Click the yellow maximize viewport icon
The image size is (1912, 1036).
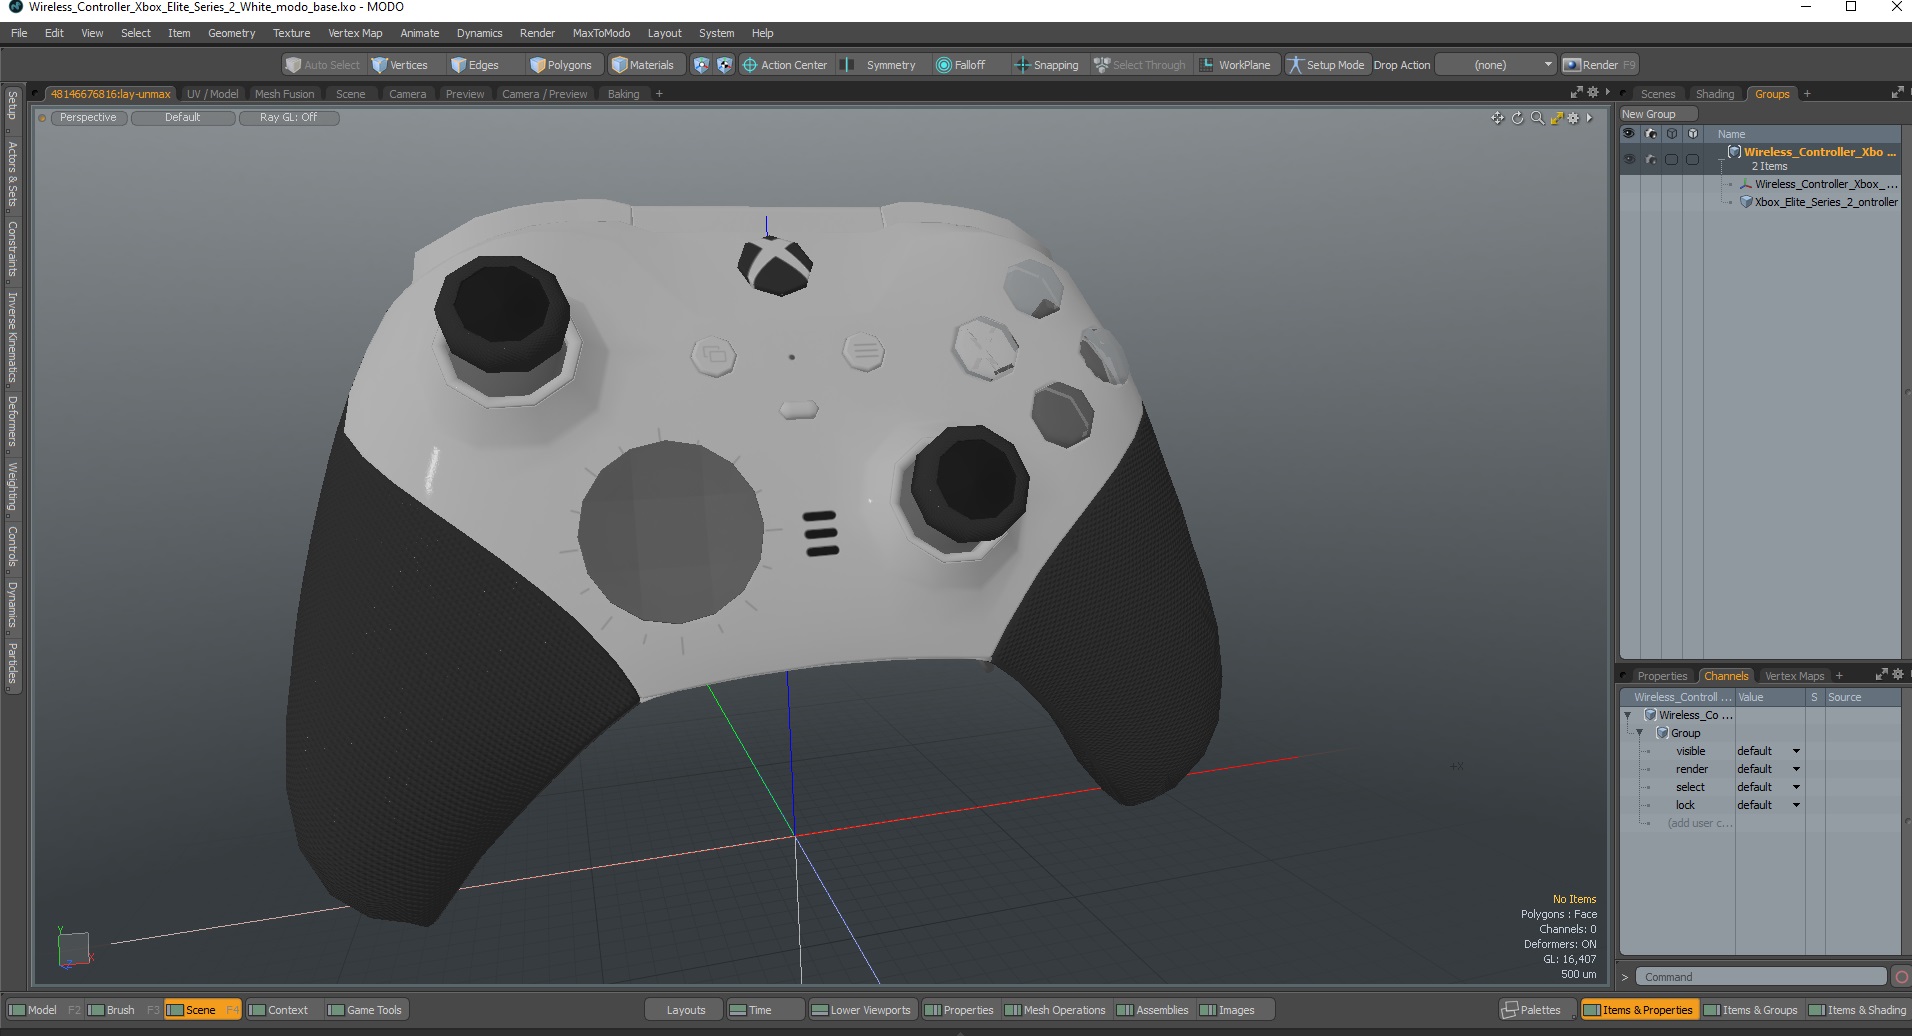coord(1556,118)
